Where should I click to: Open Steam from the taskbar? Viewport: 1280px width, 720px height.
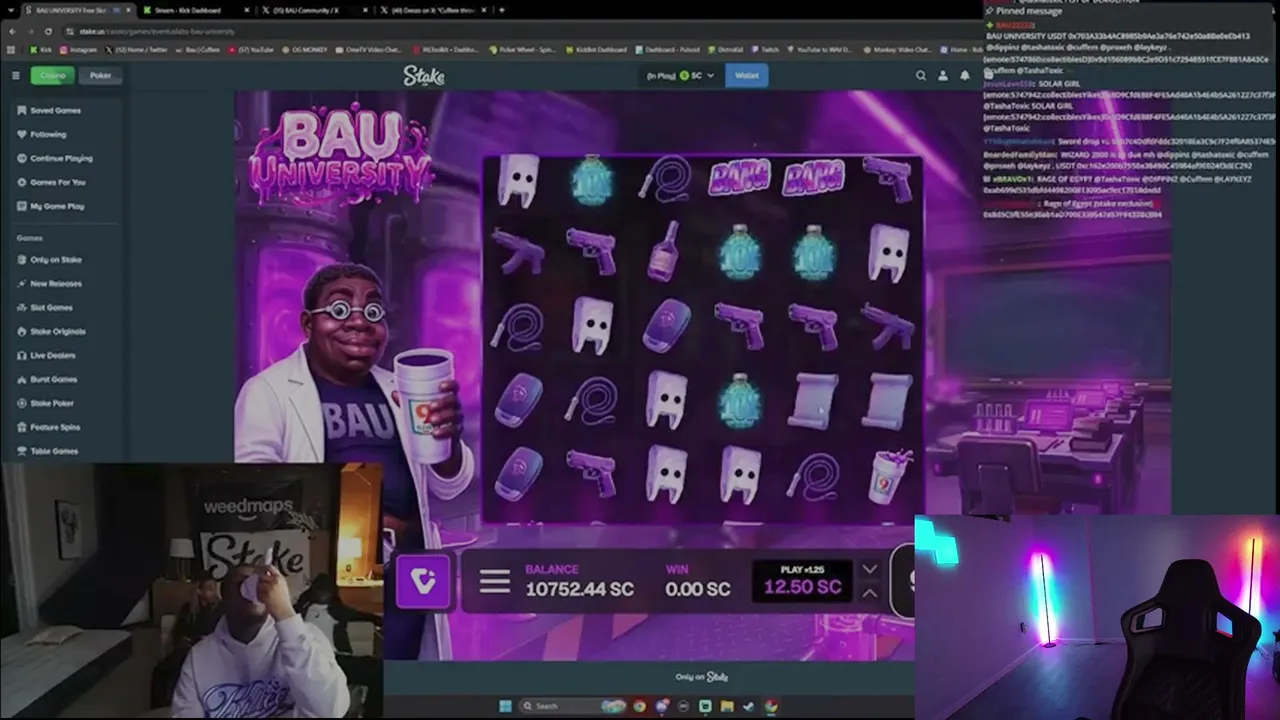749,706
